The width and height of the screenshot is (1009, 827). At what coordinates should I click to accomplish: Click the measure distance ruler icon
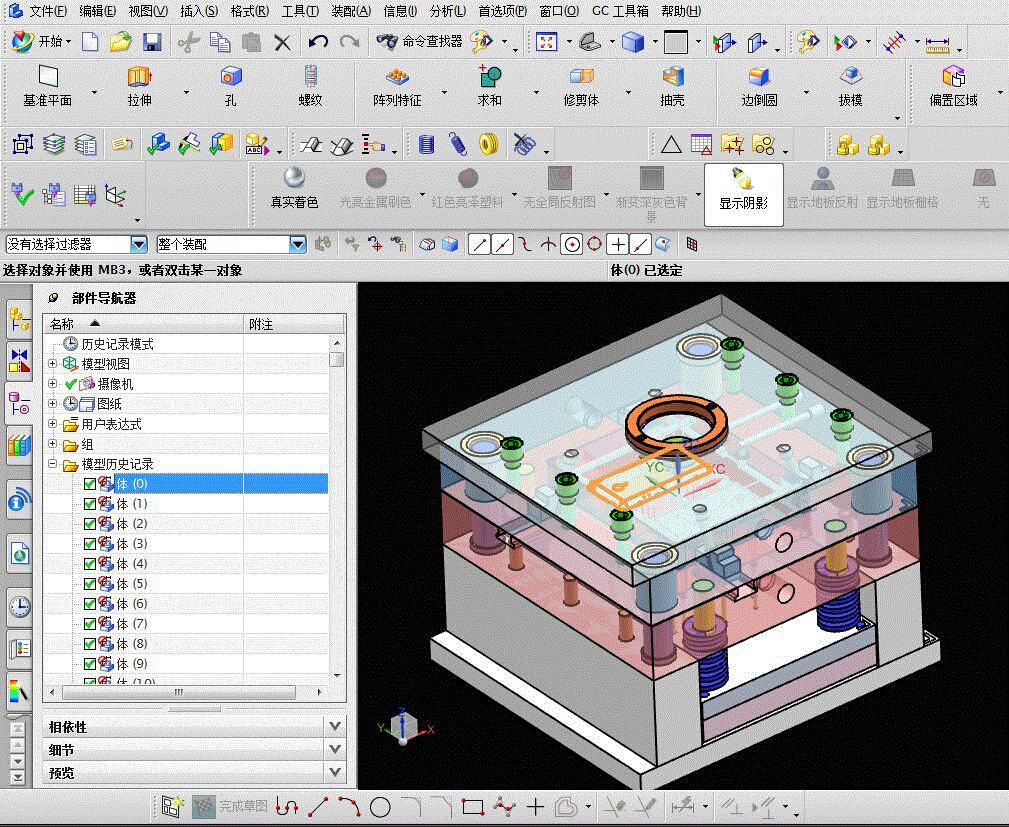938,44
